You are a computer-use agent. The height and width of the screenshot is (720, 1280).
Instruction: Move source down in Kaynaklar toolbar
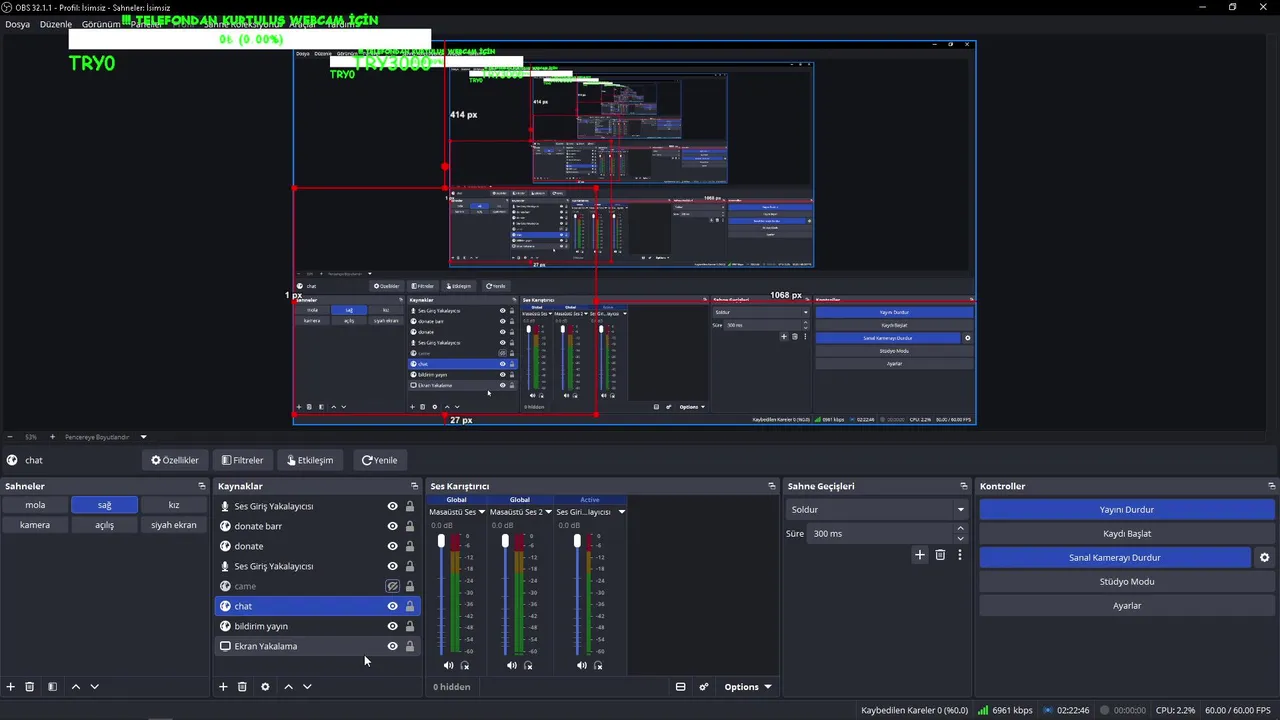click(x=307, y=687)
